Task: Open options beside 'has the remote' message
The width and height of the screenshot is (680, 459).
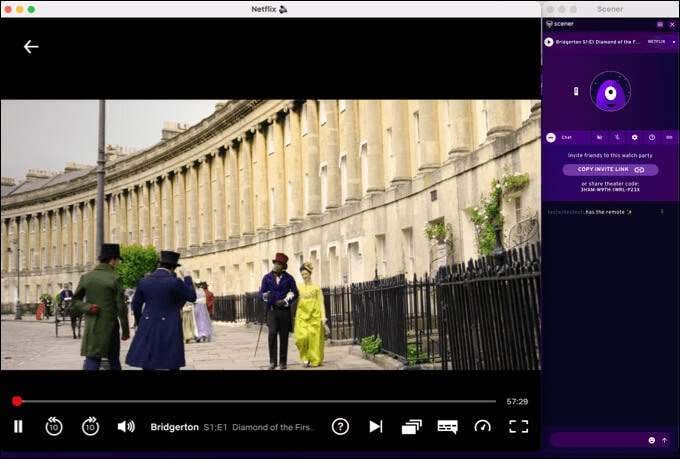Action: (x=662, y=212)
